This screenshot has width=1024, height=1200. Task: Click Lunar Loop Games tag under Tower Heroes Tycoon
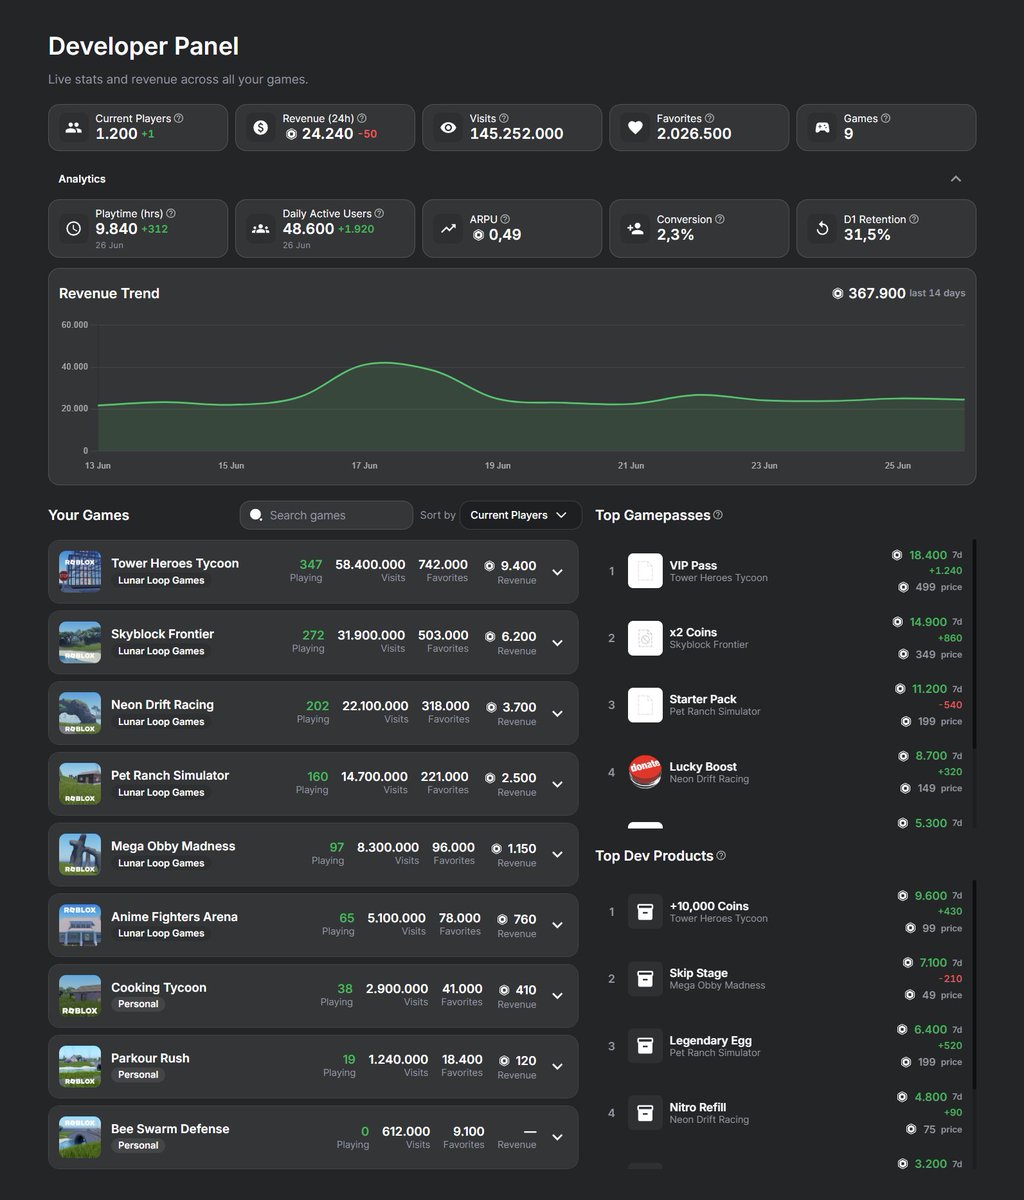(x=161, y=580)
